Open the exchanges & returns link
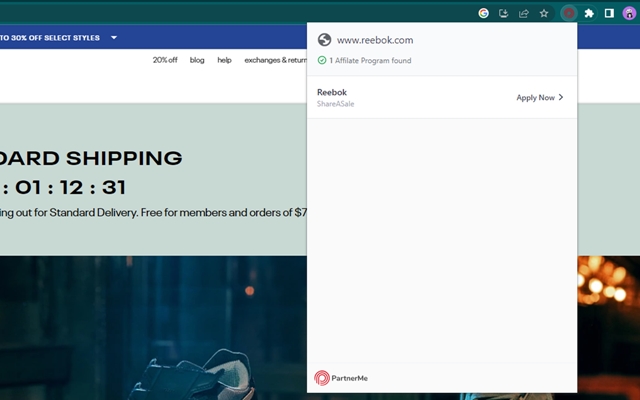This screenshot has width=640, height=400. (275, 60)
